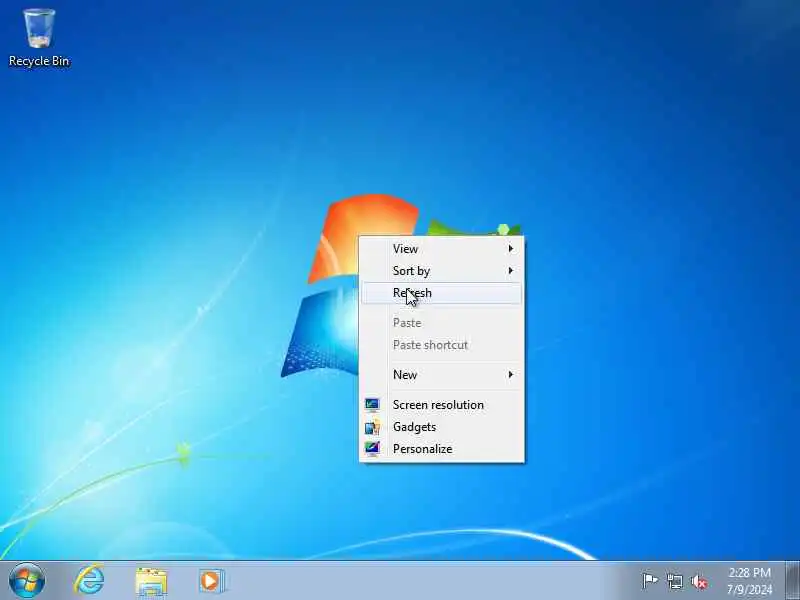The width and height of the screenshot is (800, 600).
Task: Click Show desktop button at taskbar end
Action: click(792, 581)
